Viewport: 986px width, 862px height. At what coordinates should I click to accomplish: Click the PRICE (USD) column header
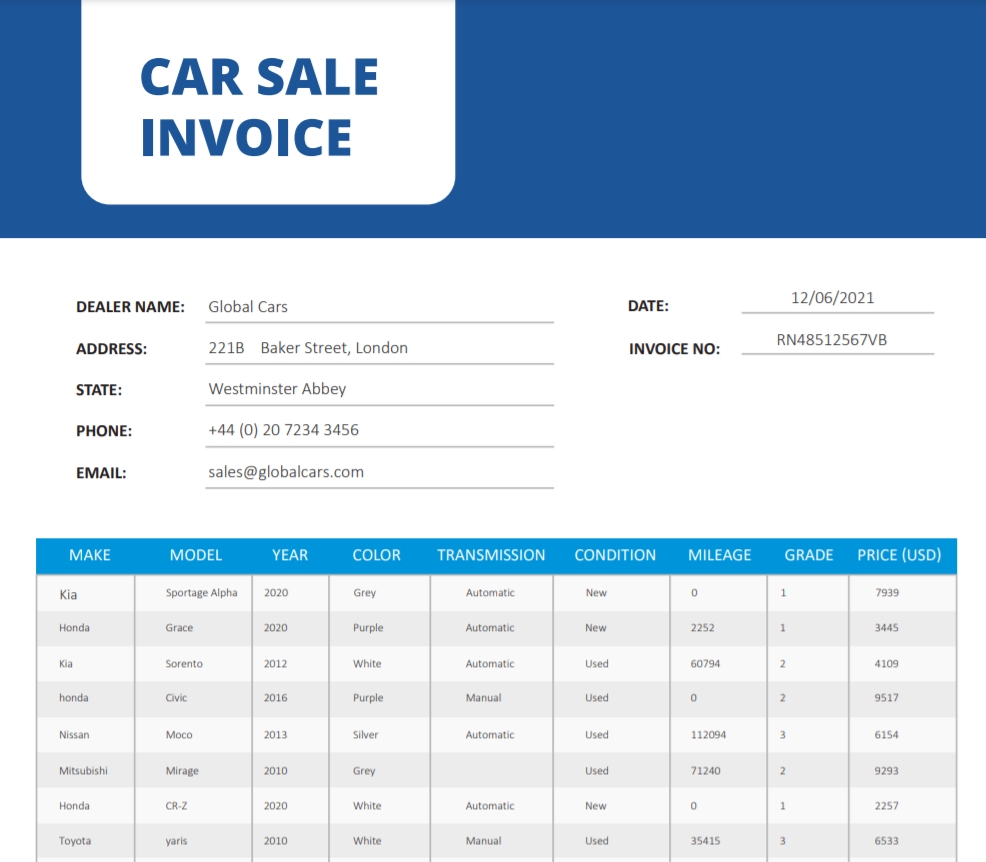899,555
